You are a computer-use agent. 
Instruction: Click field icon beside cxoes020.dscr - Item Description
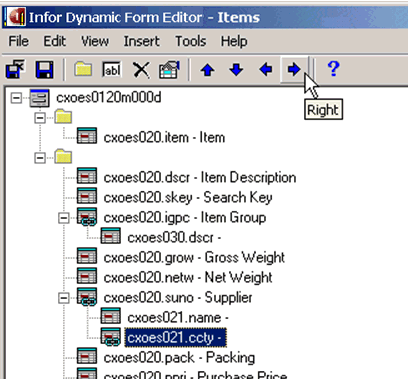click(x=87, y=176)
